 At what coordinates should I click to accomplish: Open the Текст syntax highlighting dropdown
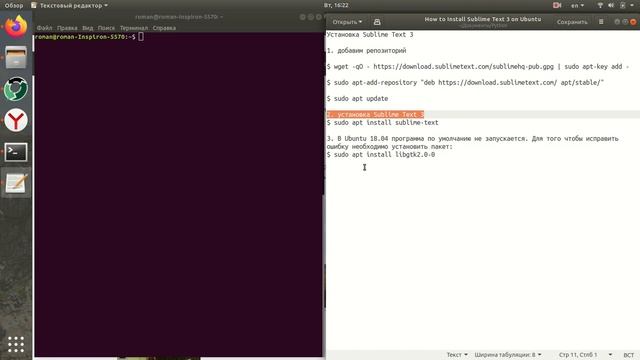(x=457, y=355)
